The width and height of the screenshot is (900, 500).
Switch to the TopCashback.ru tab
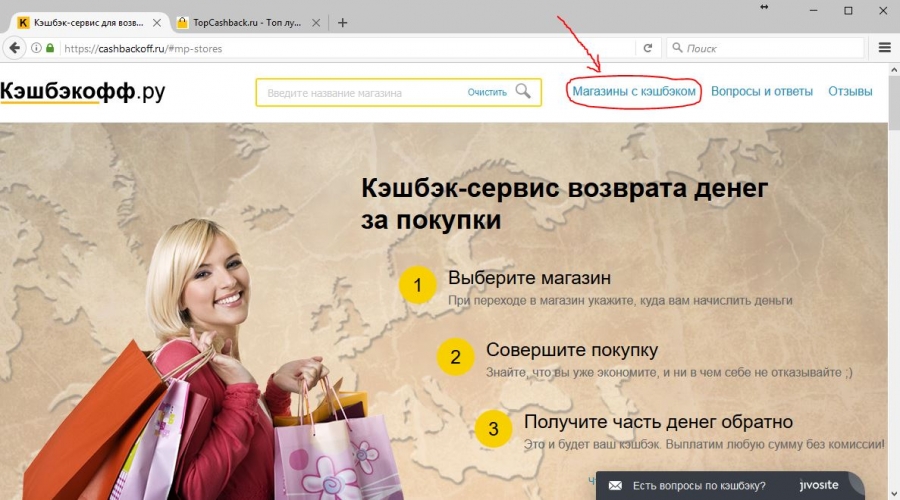tap(247, 23)
